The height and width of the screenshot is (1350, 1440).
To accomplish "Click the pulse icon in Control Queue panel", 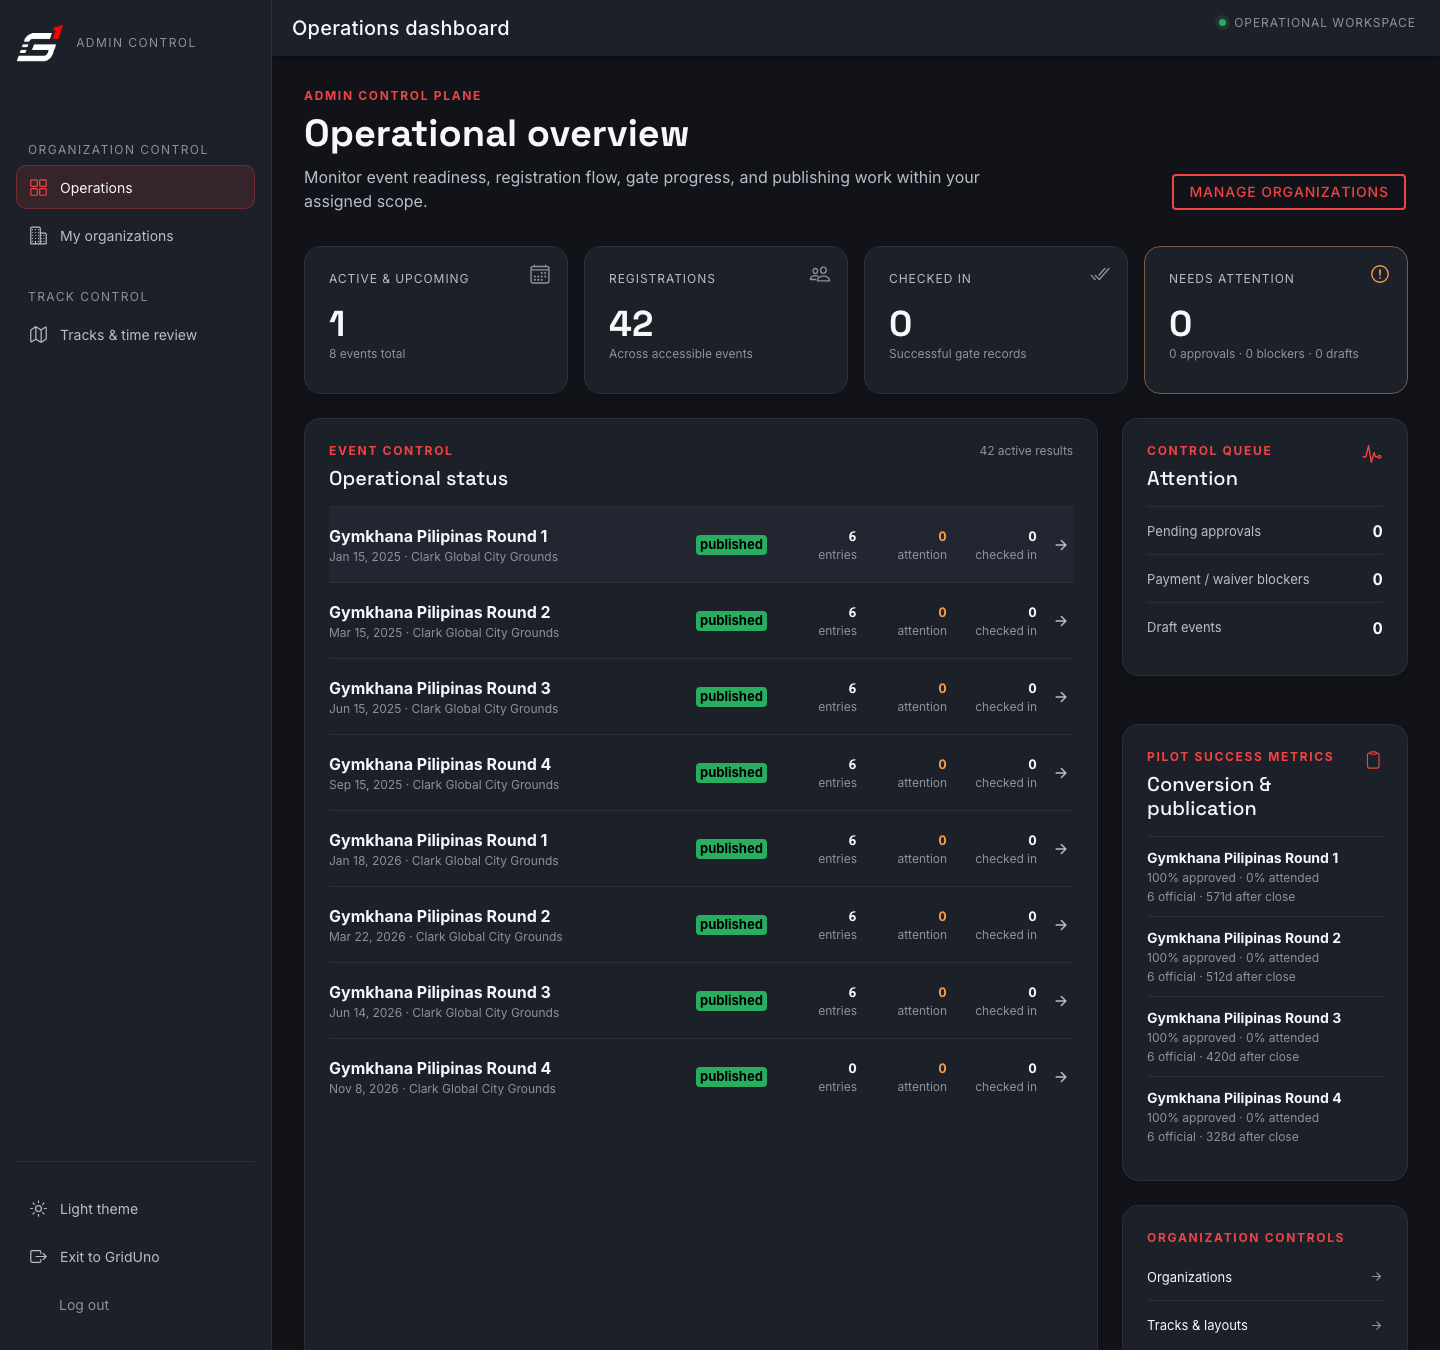I will coord(1372,454).
